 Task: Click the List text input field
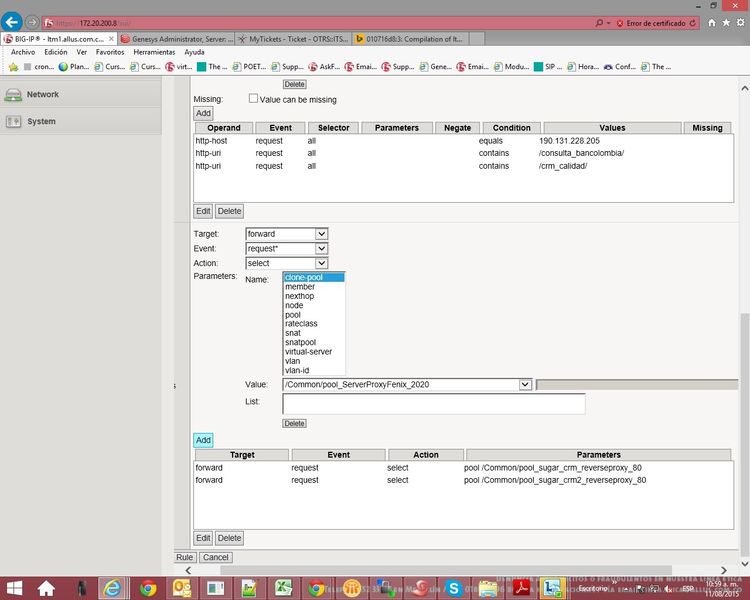pos(434,403)
